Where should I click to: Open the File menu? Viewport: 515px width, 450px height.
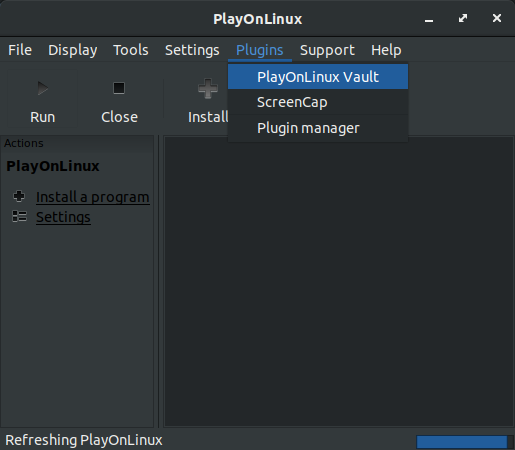[x=20, y=50]
